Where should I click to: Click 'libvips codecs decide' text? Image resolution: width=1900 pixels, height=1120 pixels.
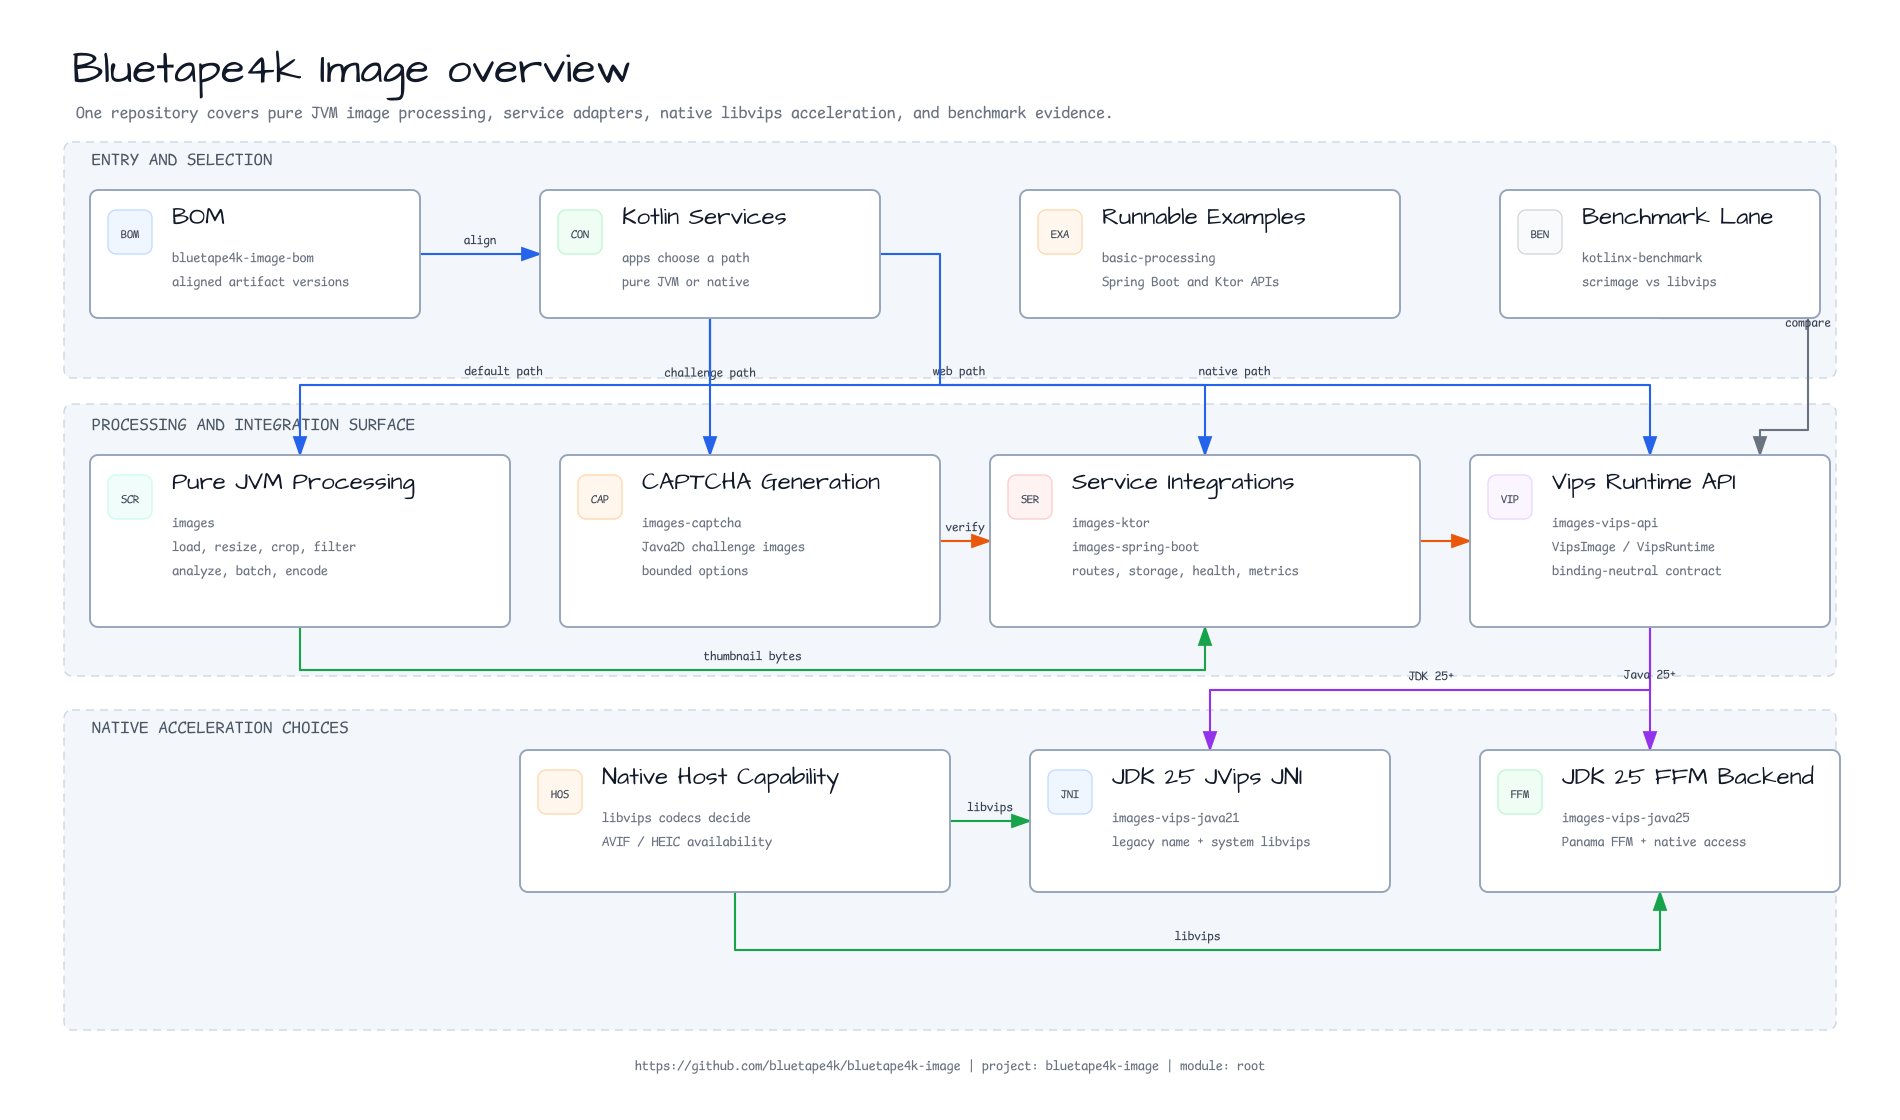(x=676, y=818)
